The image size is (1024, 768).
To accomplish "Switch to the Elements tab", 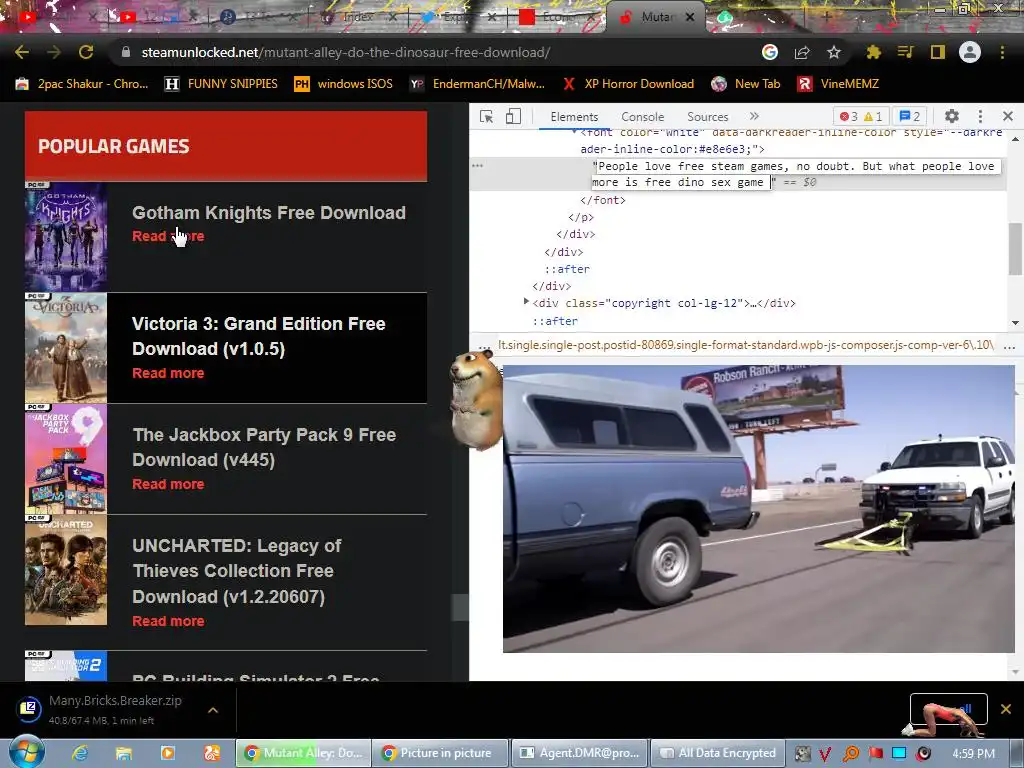I will [x=574, y=116].
